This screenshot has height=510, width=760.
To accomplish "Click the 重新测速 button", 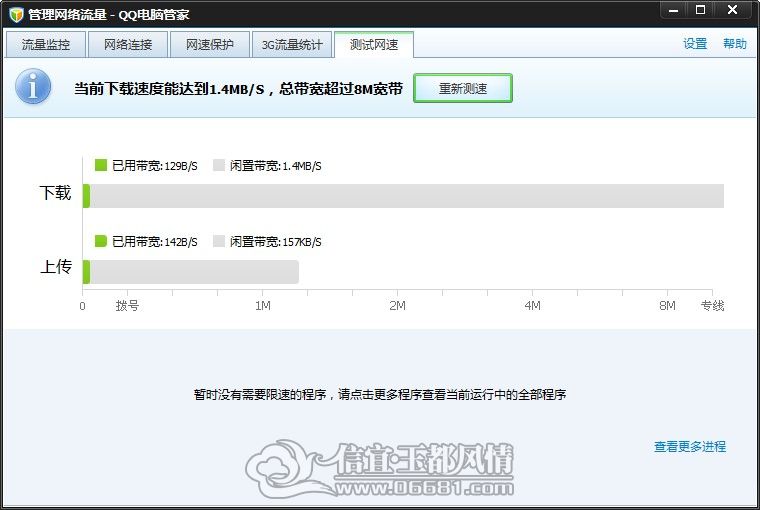I will (x=463, y=88).
